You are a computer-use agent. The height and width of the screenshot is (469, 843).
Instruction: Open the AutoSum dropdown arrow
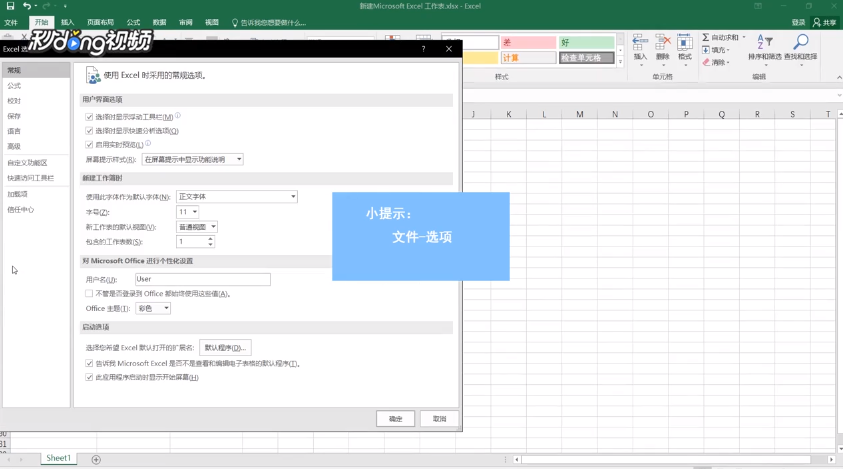click(x=744, y=38)
